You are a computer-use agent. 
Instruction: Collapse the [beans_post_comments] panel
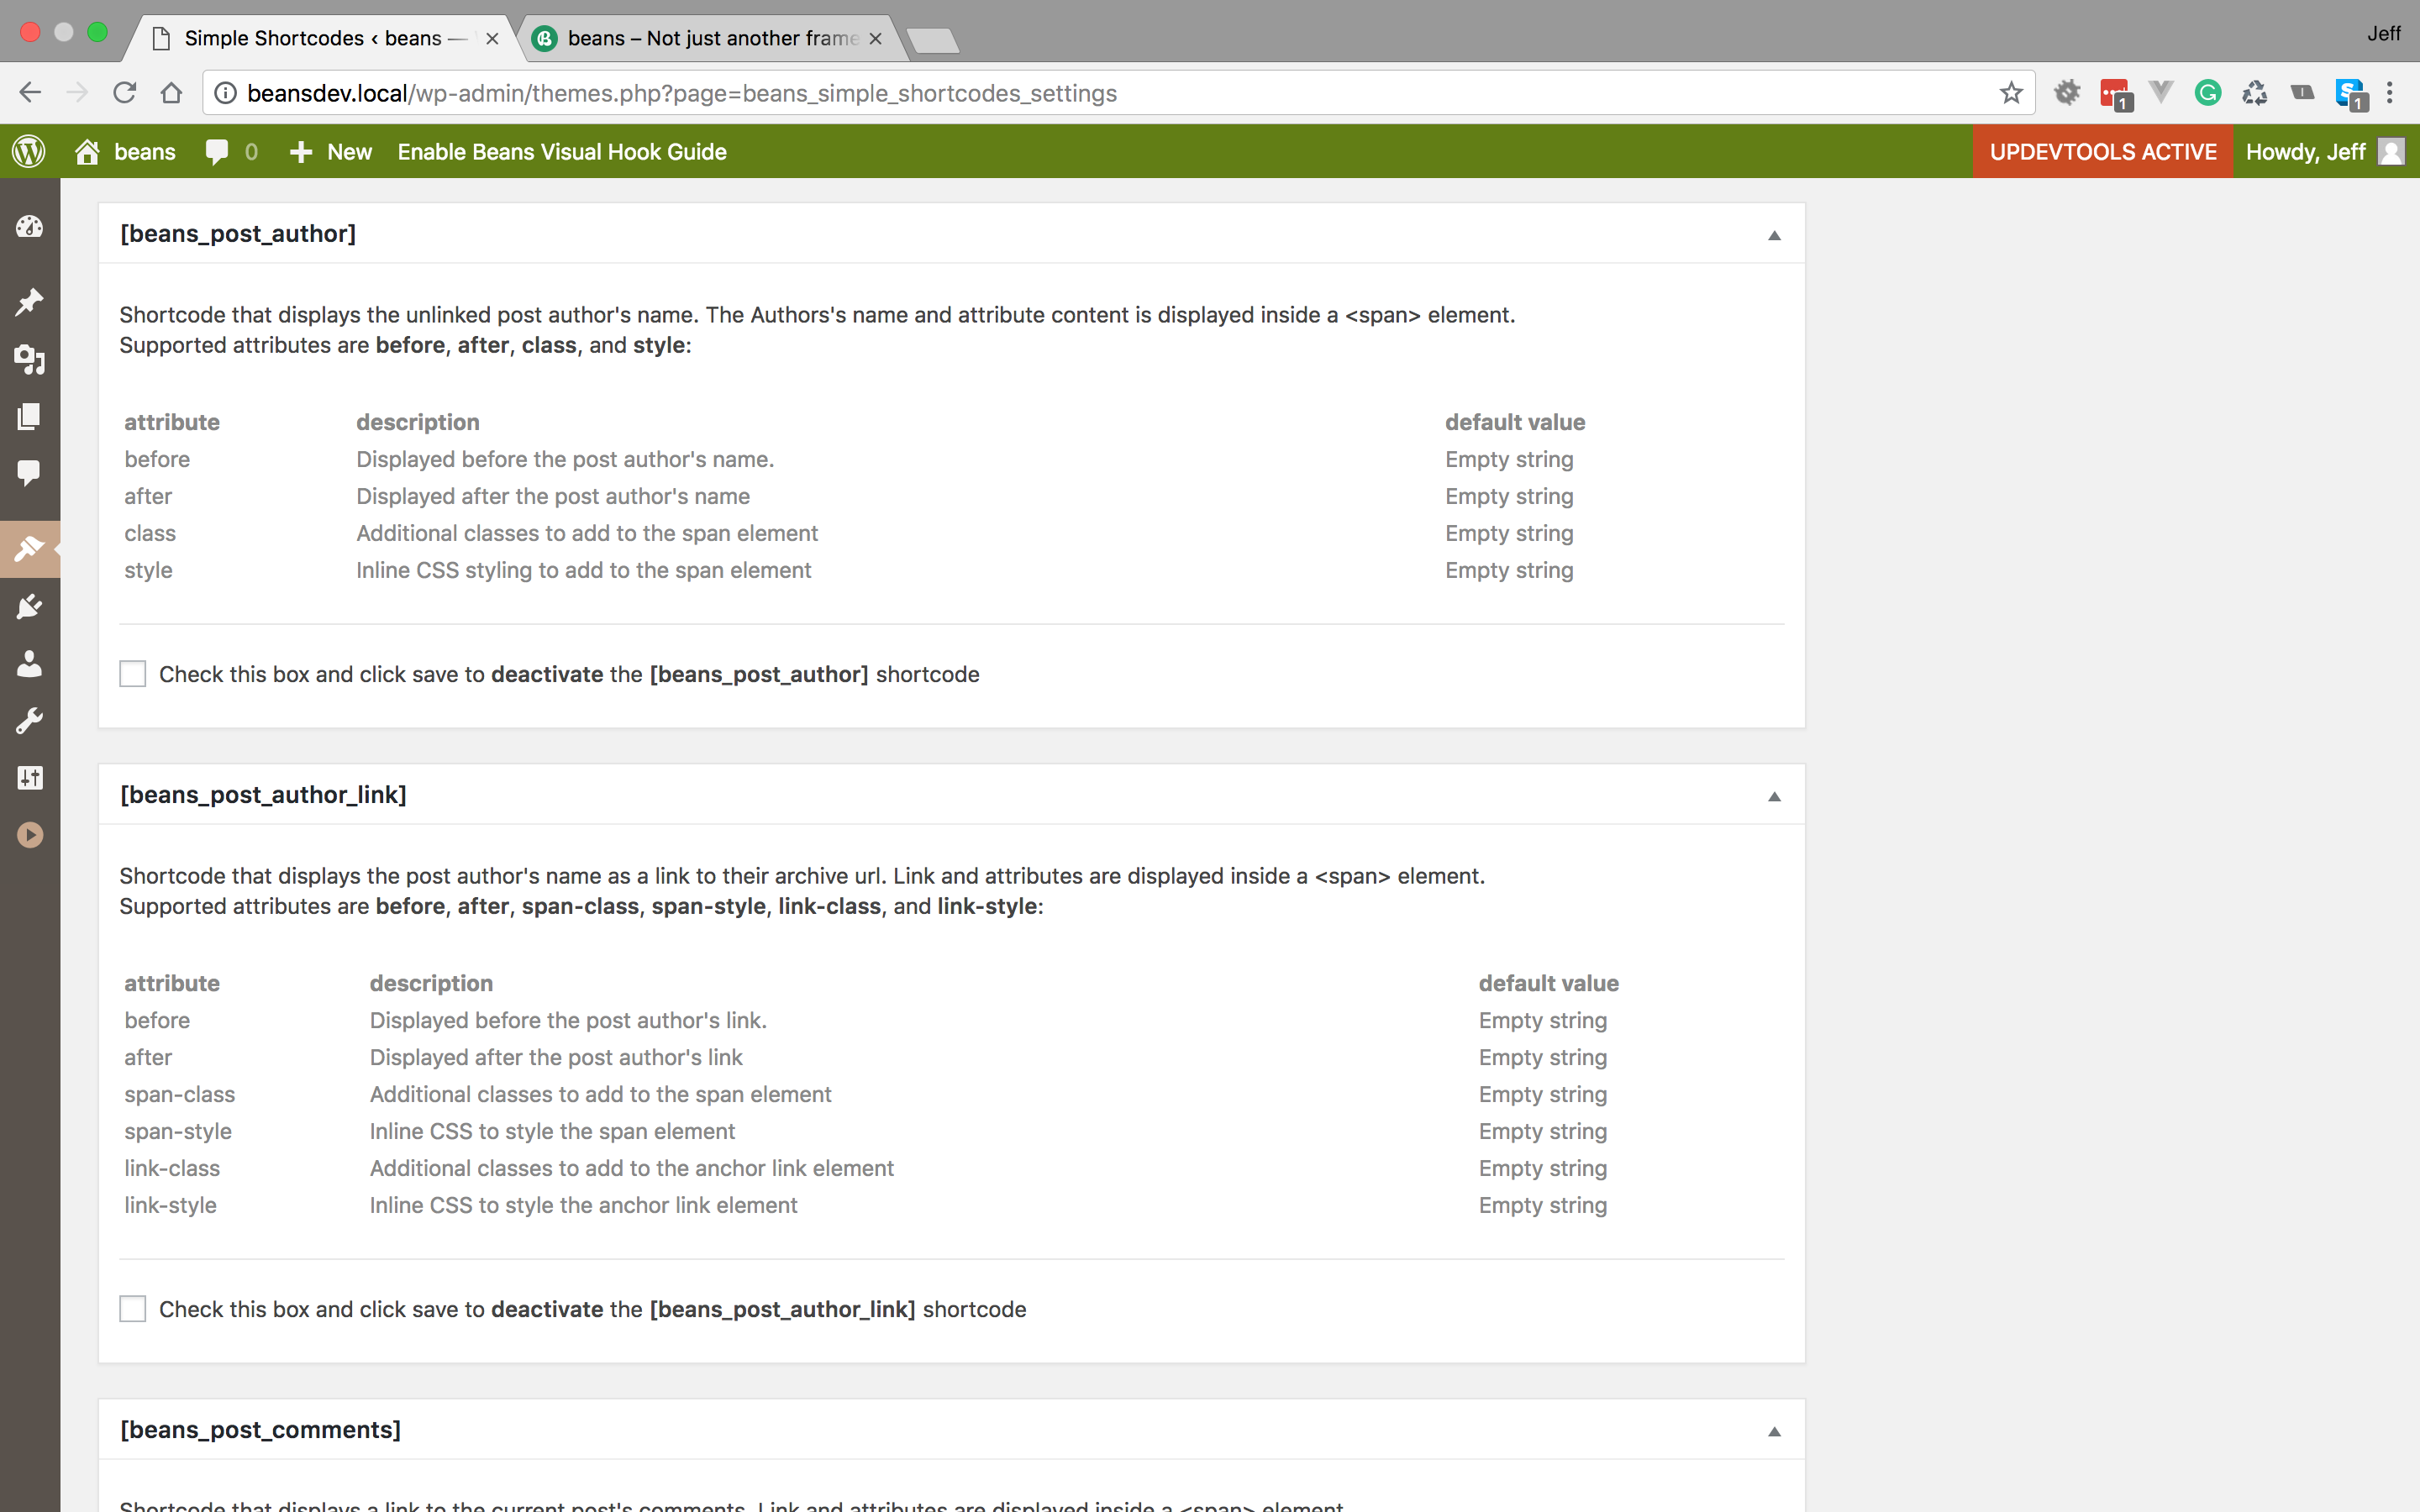(1774, 1431)
